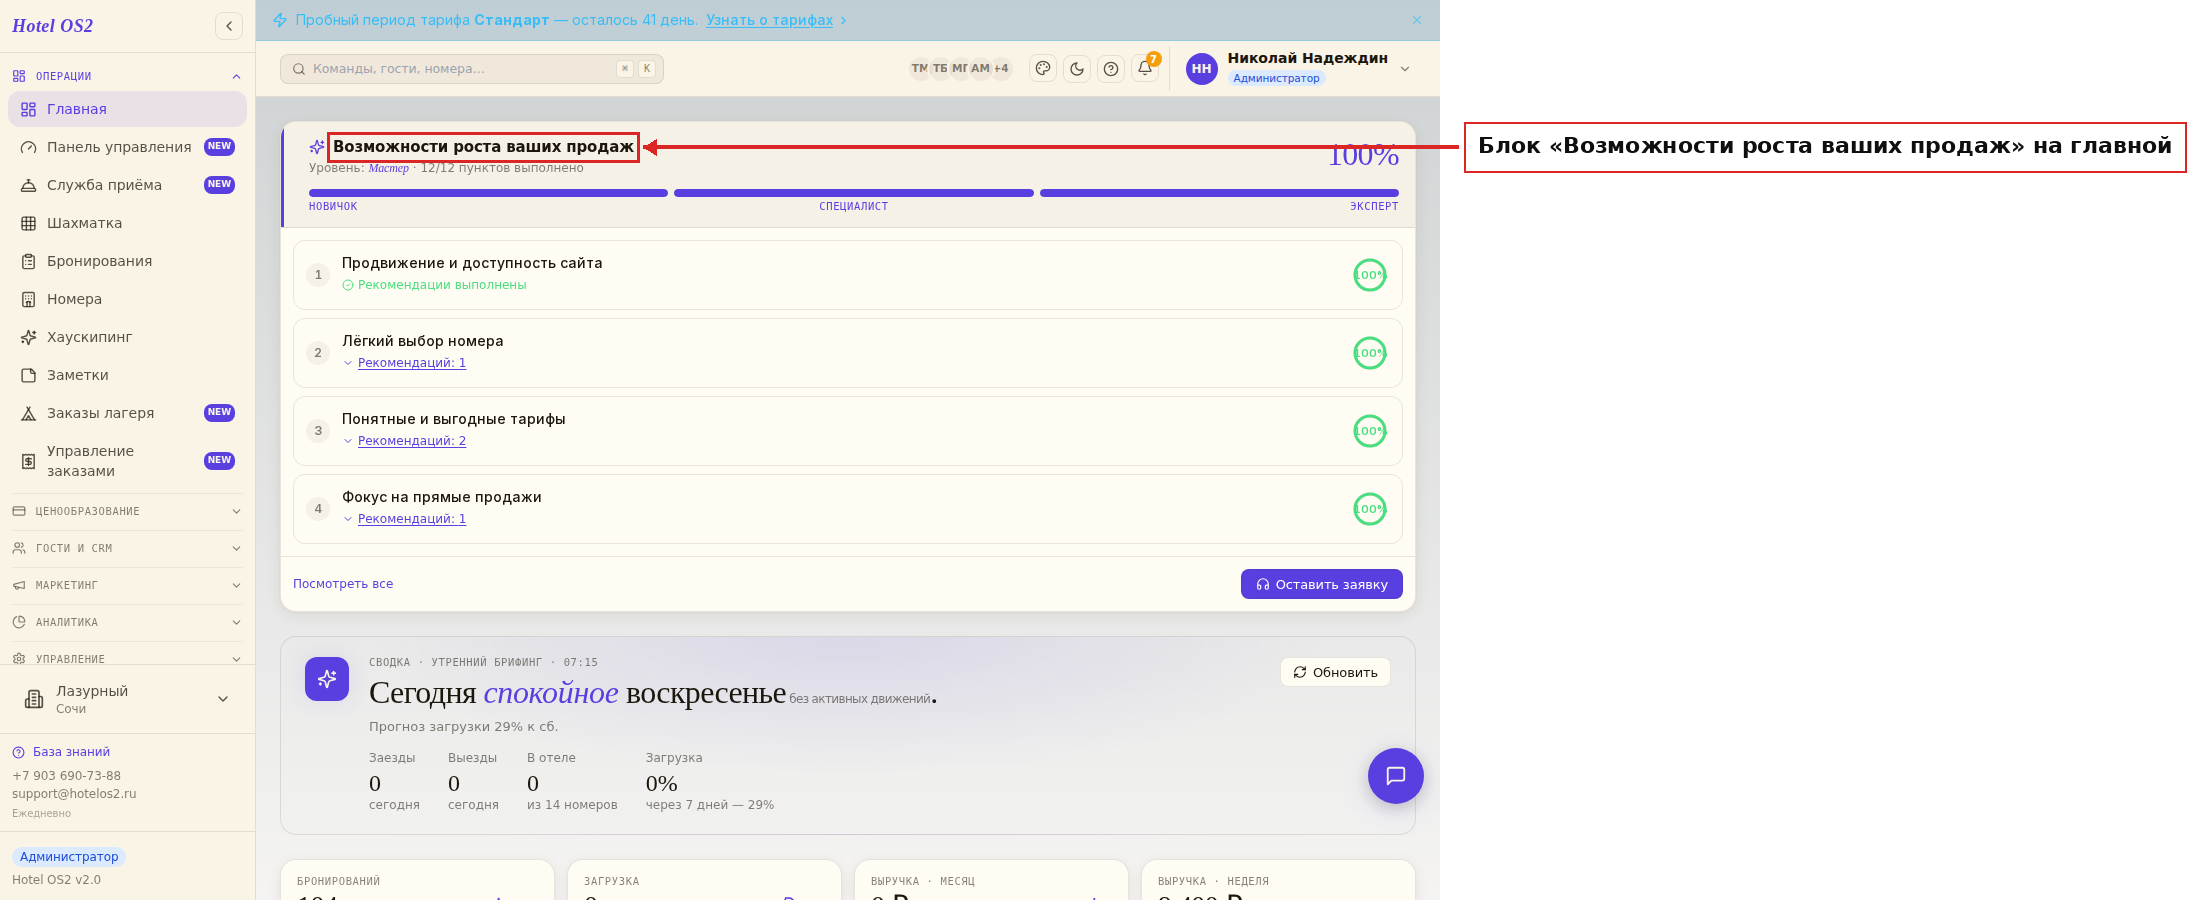Click the Хаускипинг sparkle icon
The height and width of the screenshot is (900, 2210).
click(29, 337)
